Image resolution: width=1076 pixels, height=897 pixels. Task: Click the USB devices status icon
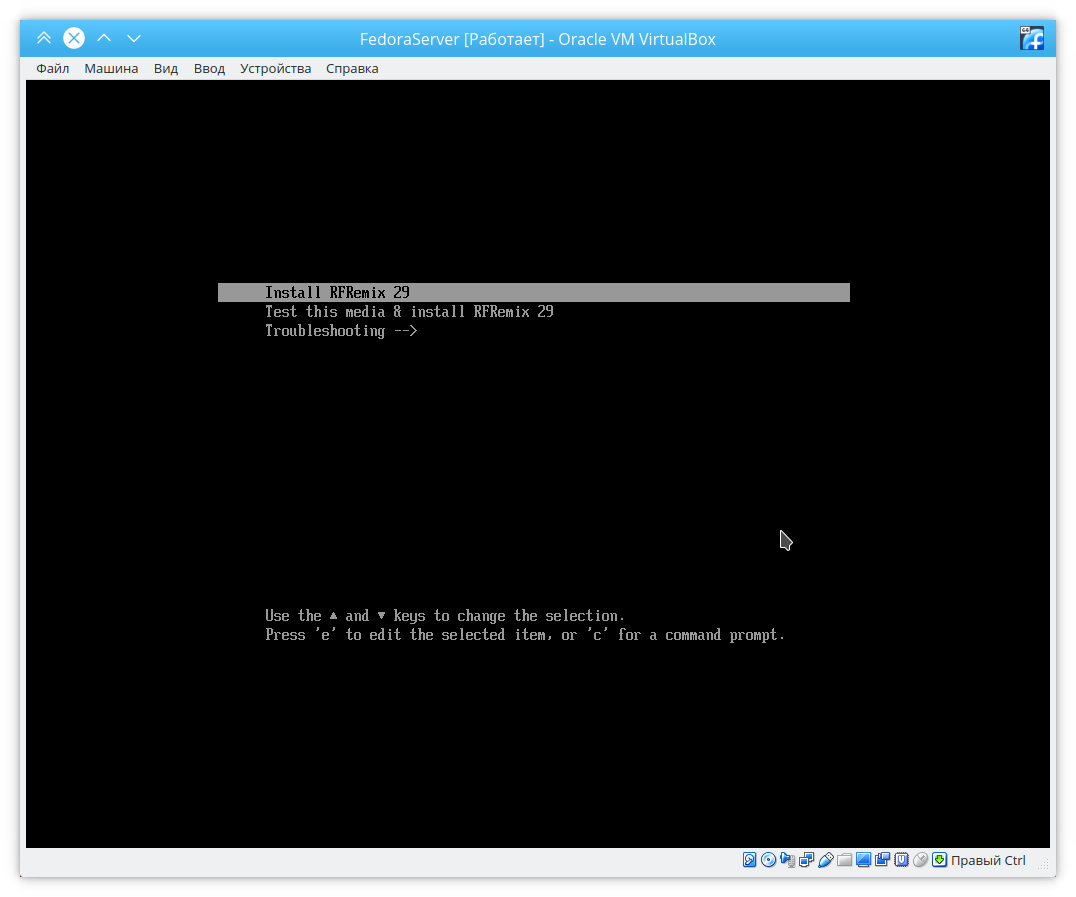[825, 860]
